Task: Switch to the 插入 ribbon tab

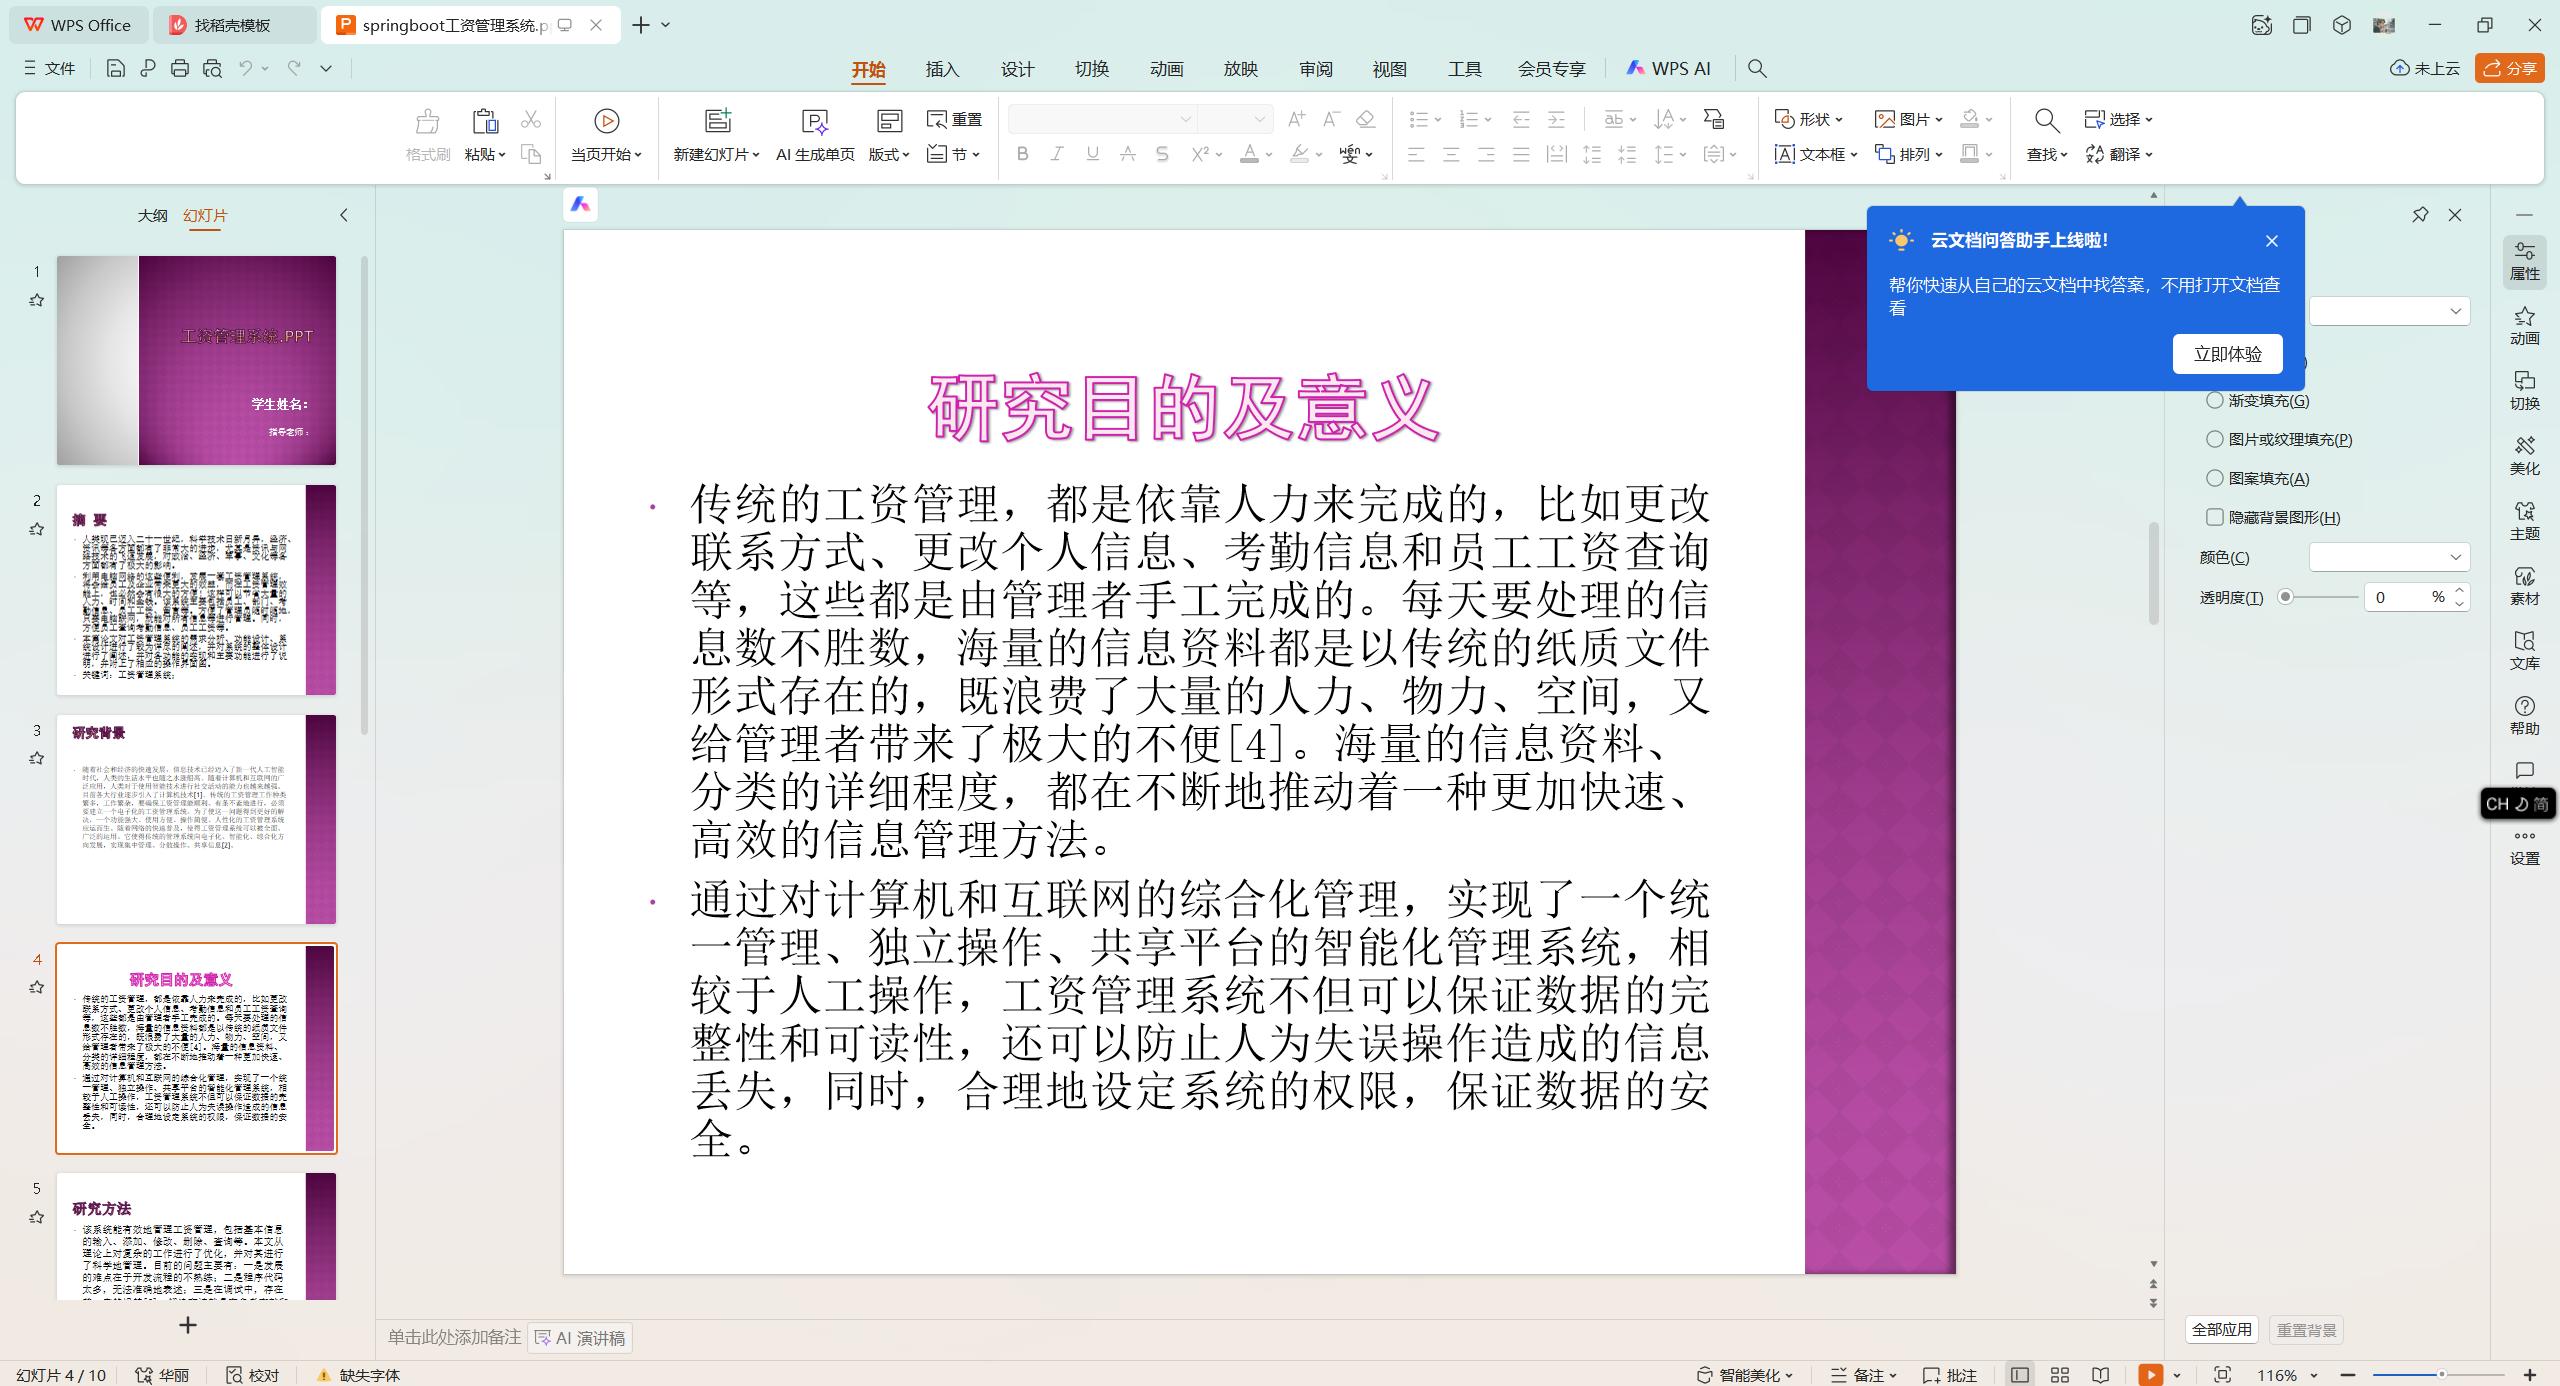Action: (x=941, y=69)
